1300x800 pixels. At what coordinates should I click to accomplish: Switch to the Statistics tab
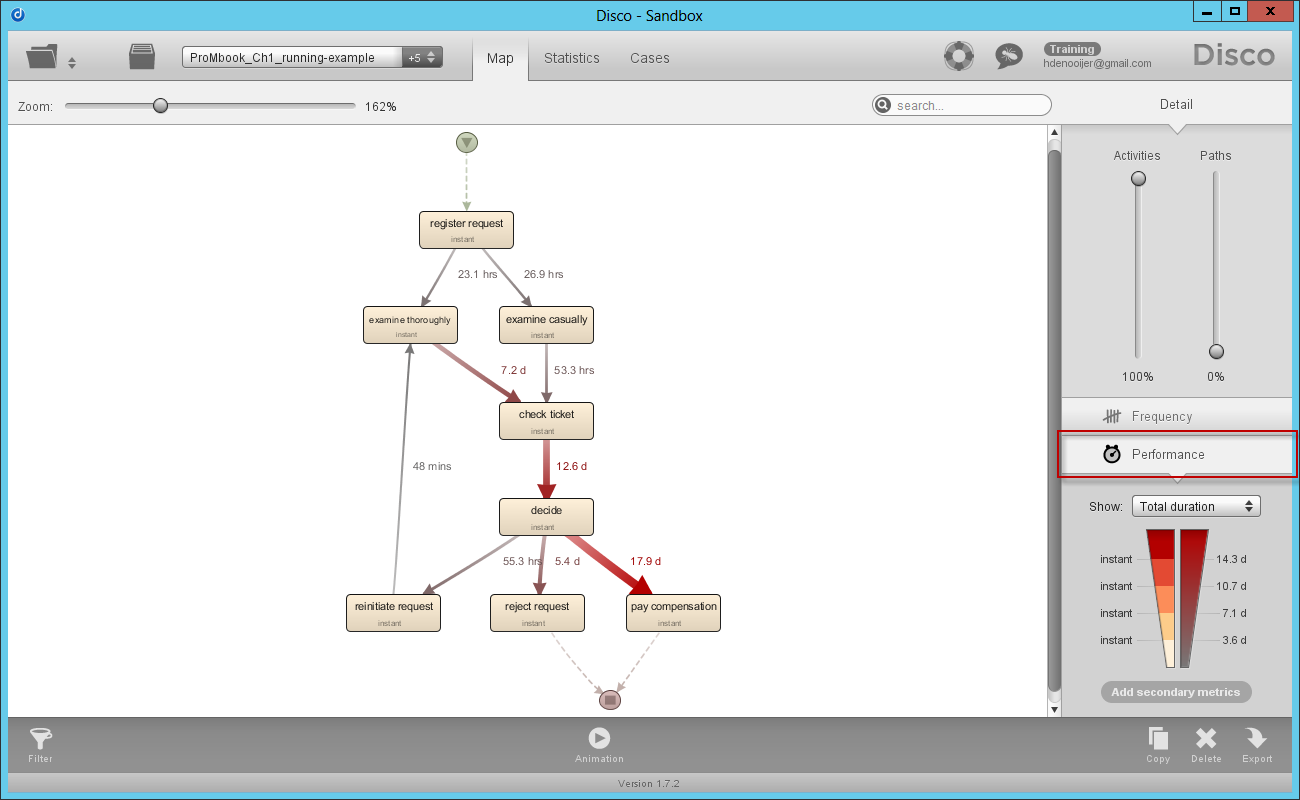coord(572,58)
